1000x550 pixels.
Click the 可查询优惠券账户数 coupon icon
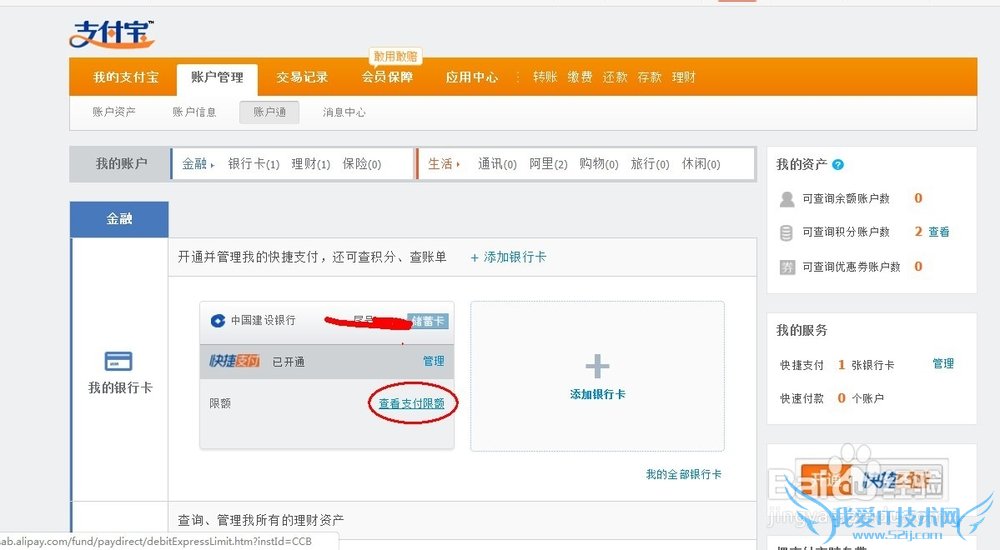click(x=787, y=267)
